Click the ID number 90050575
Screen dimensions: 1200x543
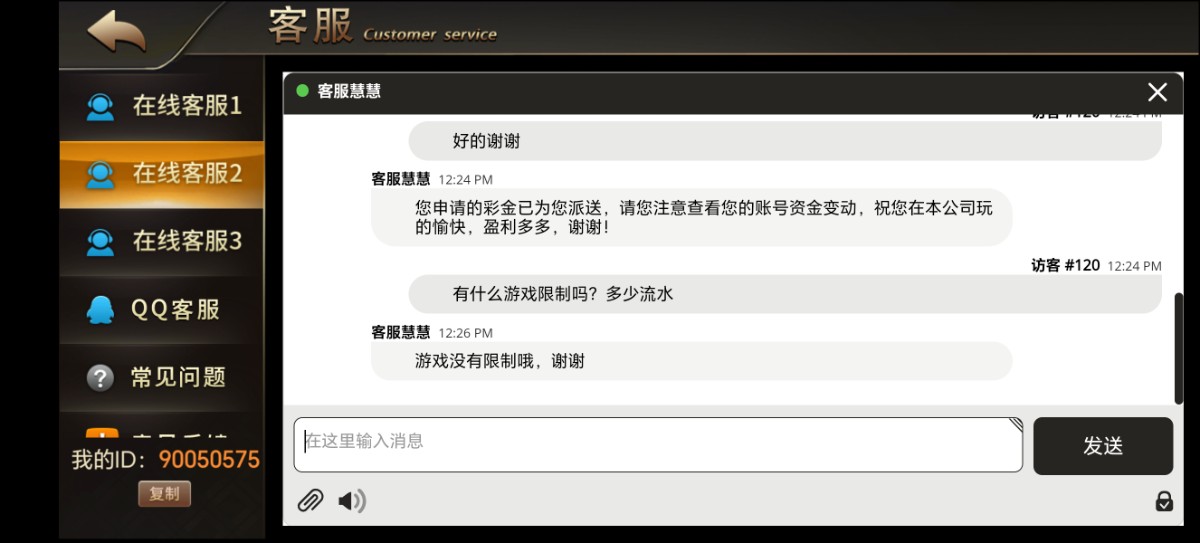(x=209, y=460)
